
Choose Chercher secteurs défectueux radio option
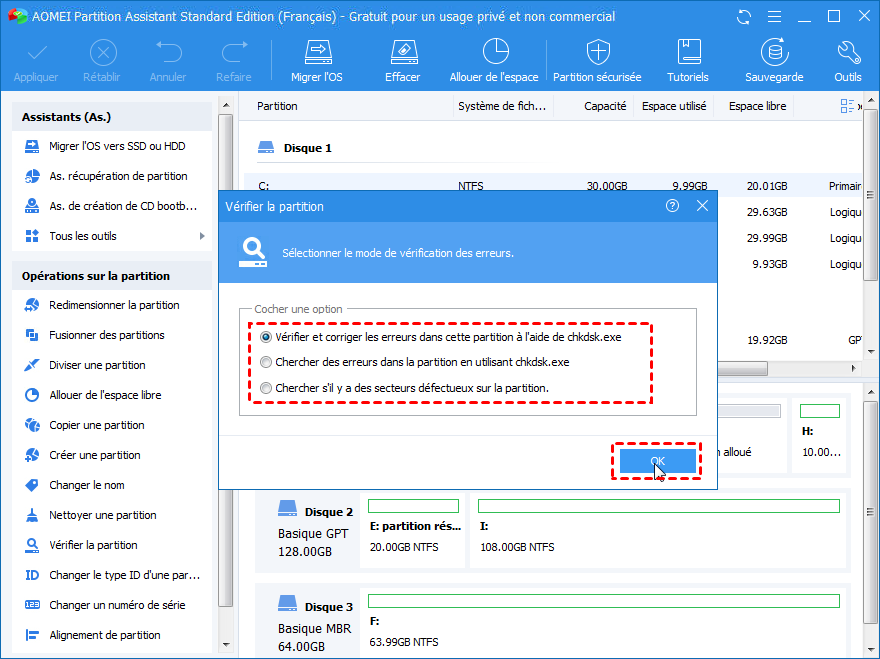pos(266,388)
